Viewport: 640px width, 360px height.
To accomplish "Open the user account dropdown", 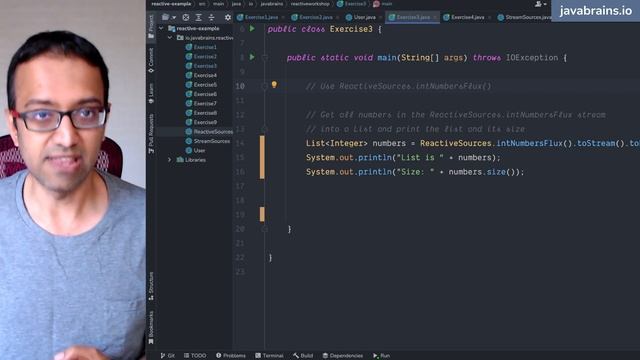I will [540, 4].
